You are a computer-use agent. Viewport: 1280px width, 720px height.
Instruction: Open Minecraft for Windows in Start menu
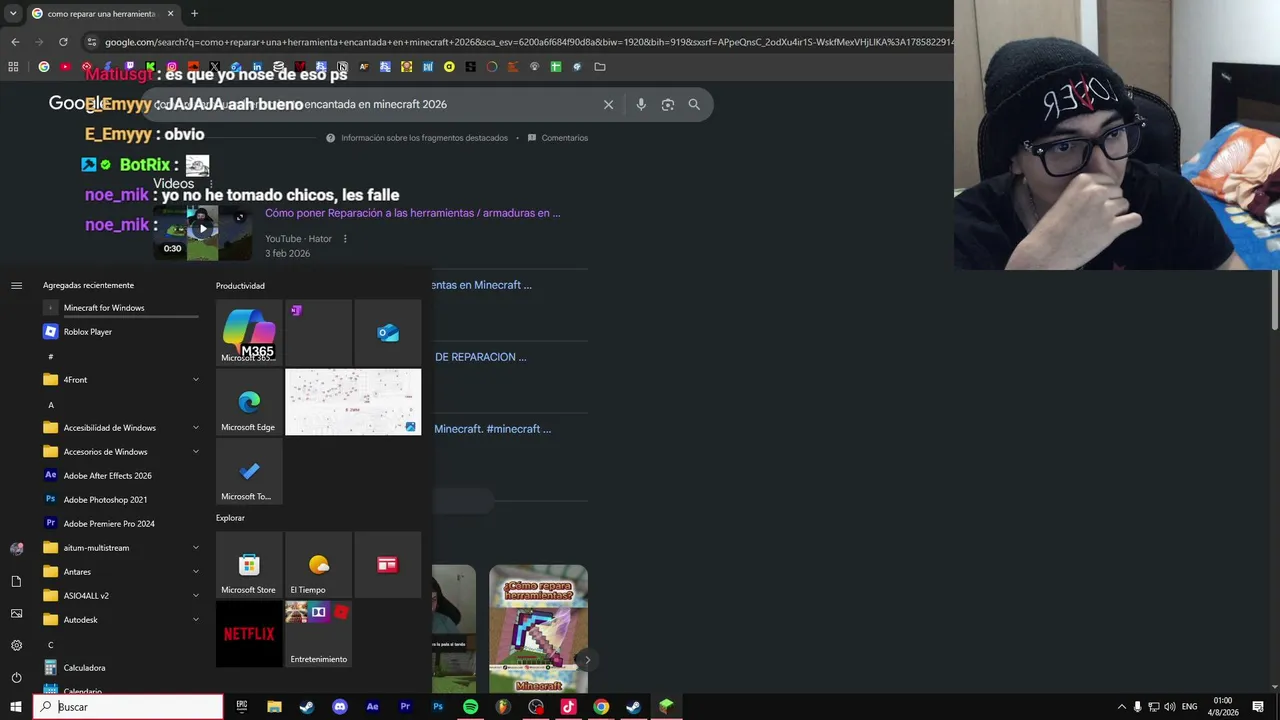(x=120, y=308)
